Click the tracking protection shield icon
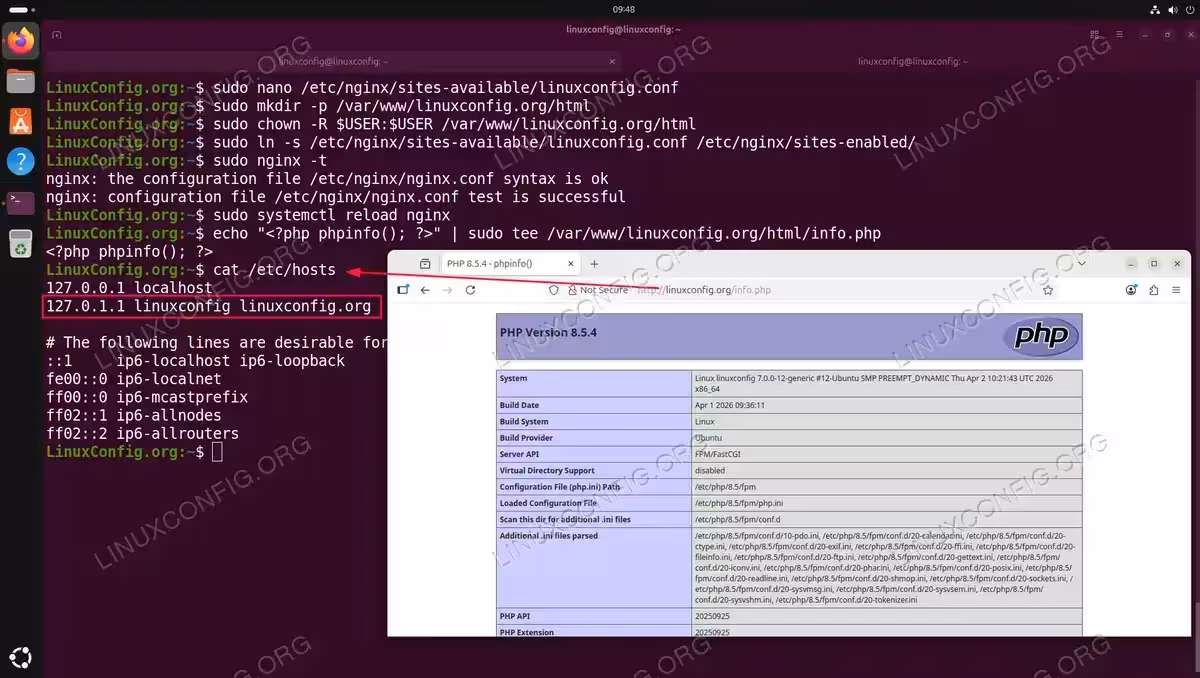Image resolution: width=1200 pixels, height=678 pixels. pyautogui.click(x=554, y=290)
